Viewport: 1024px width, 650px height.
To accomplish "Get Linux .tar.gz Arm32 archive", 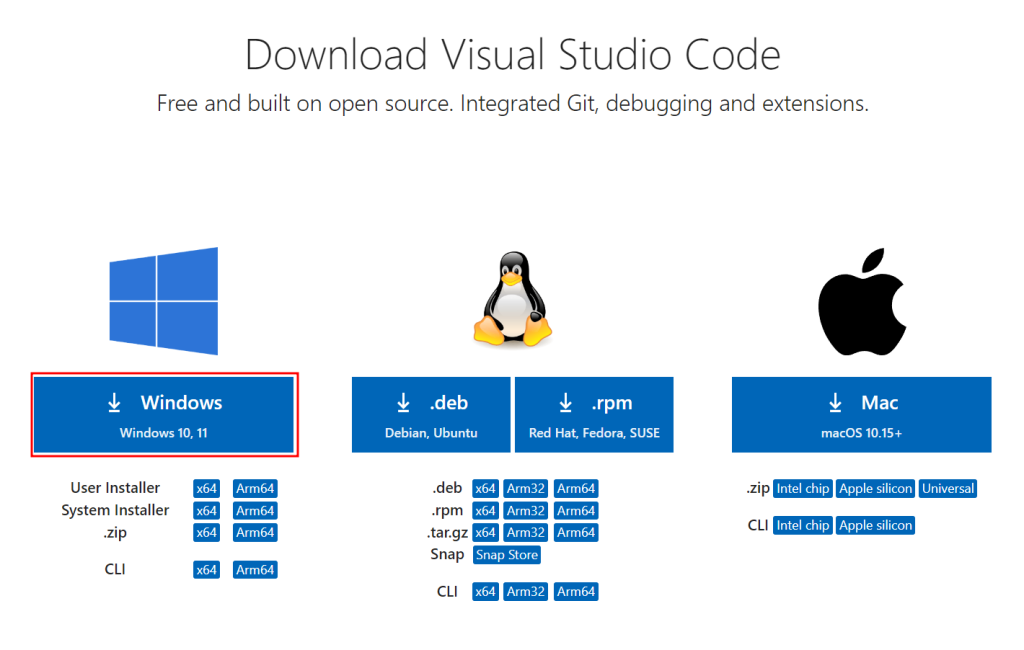I will coord(526,532).
